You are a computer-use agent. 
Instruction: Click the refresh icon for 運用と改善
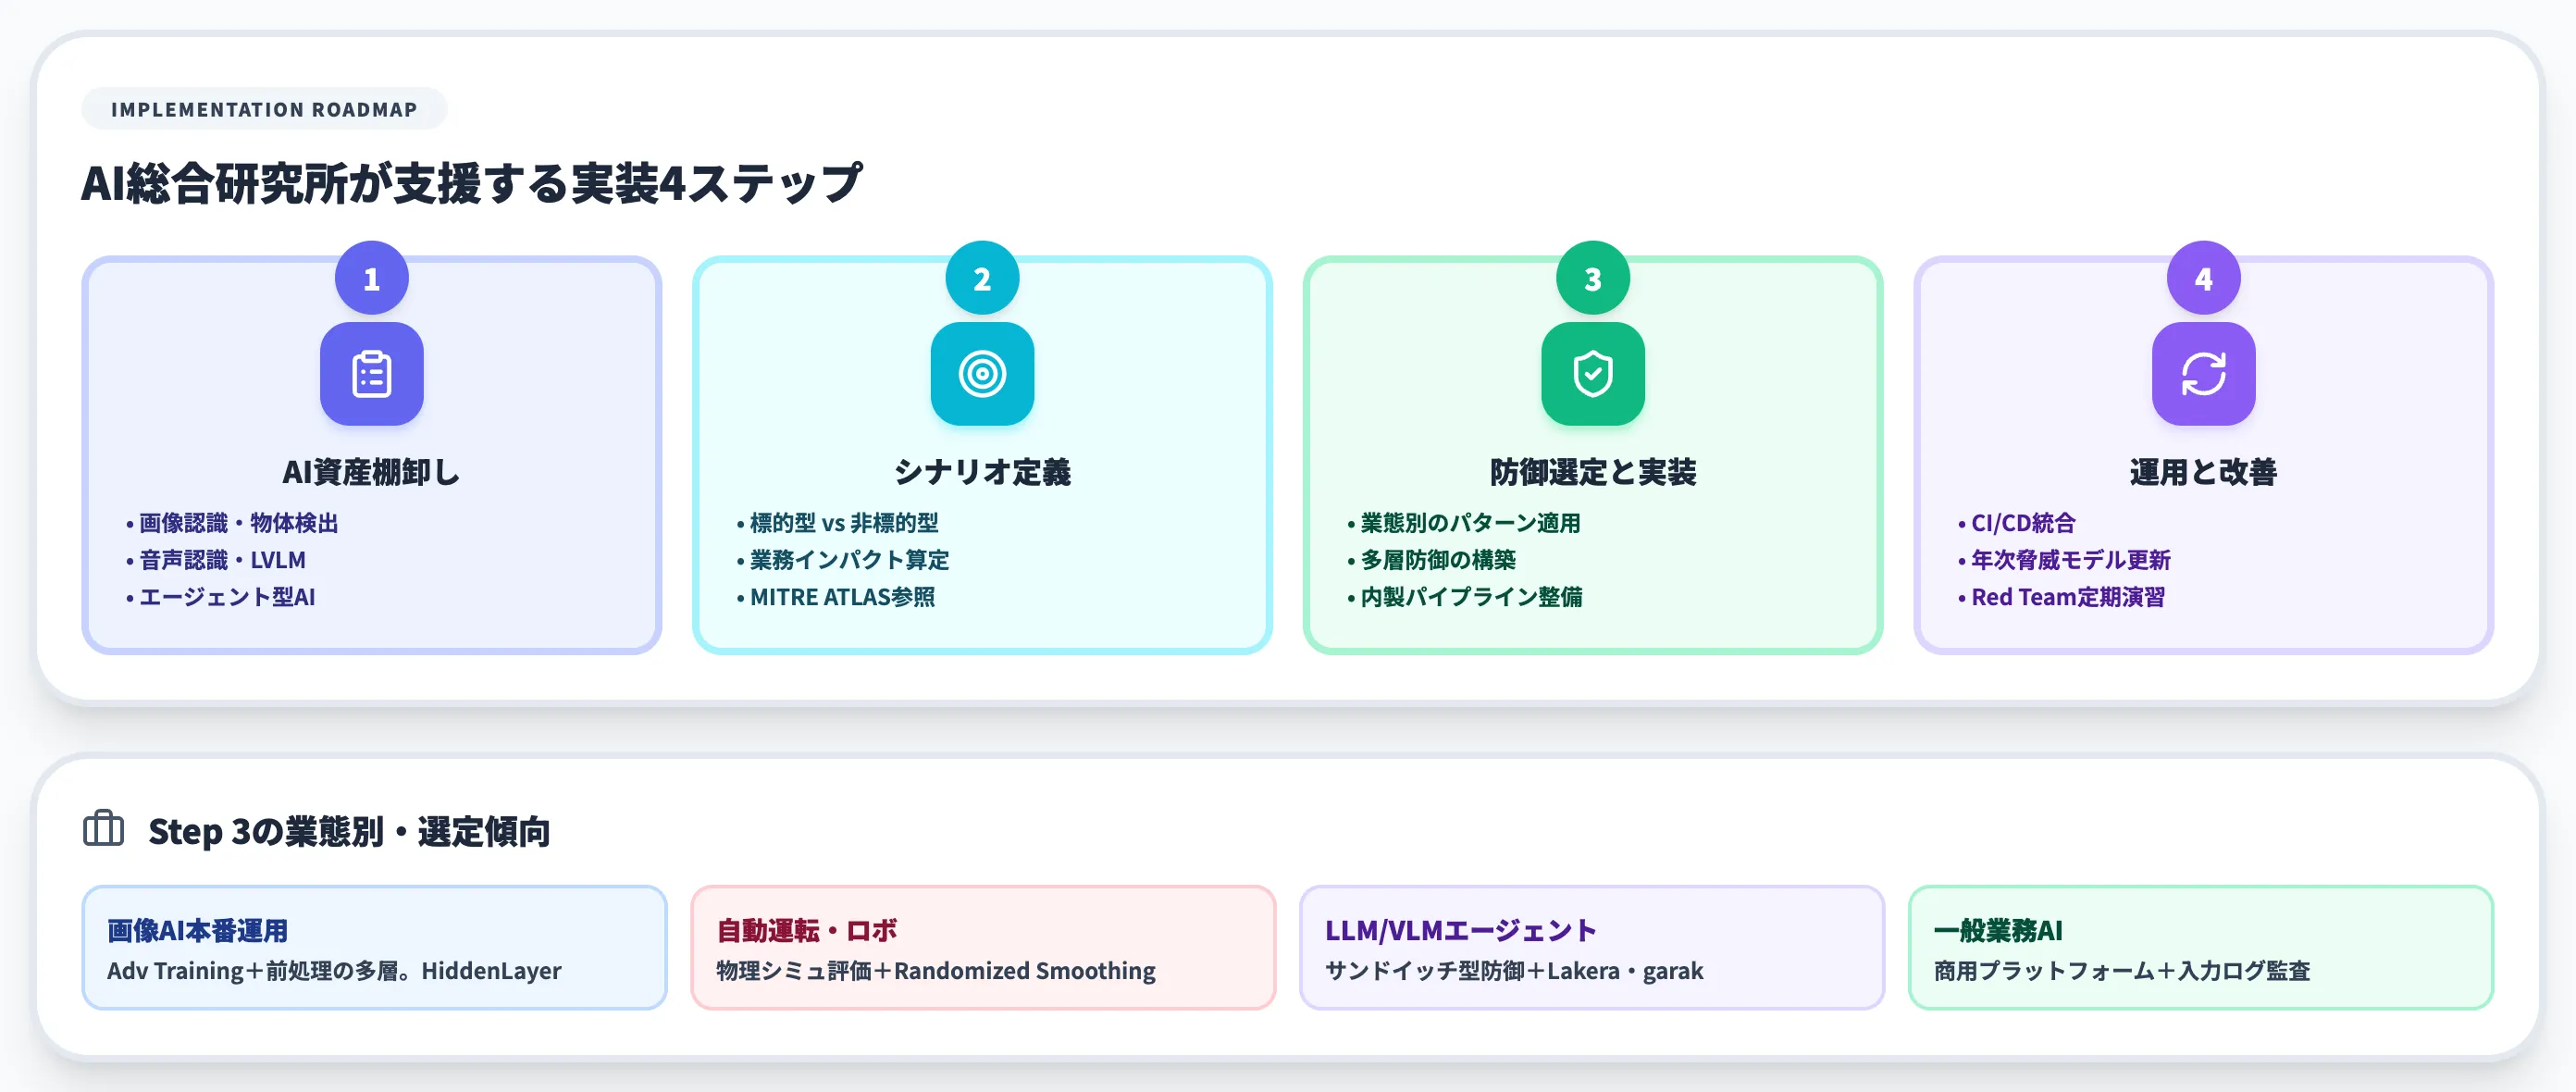(x=2203, y=374)
